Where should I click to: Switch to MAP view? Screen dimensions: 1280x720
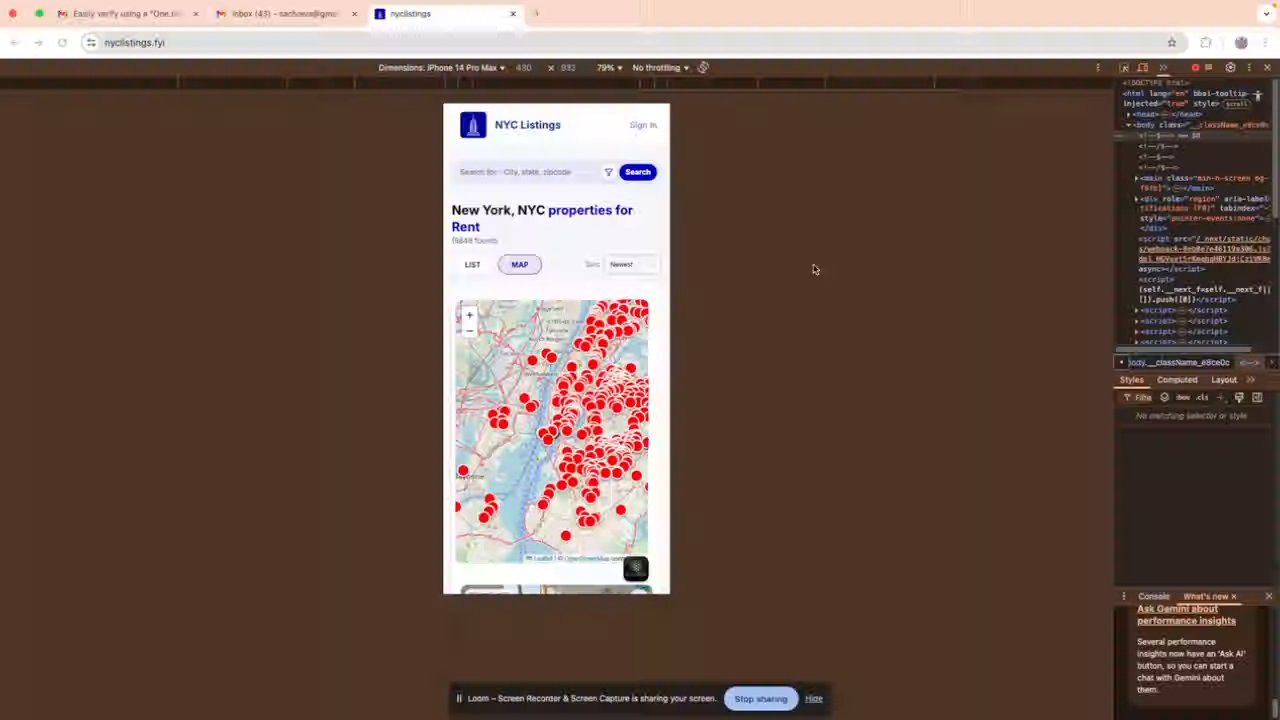click(x=520, y=265)
